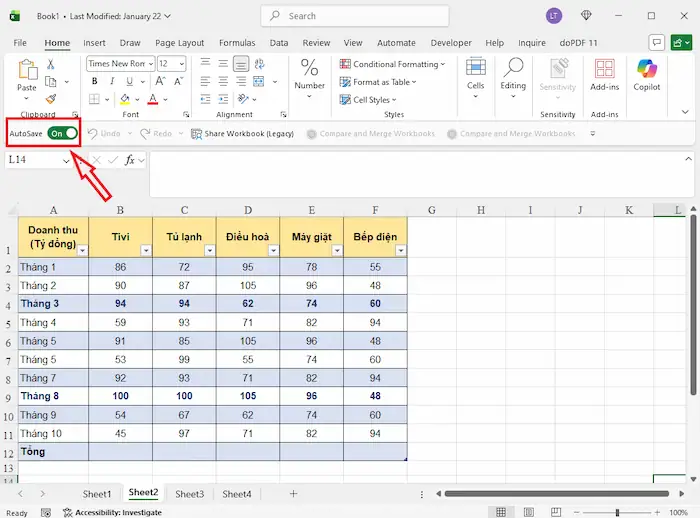This screenshot has height=518, width=700.
Task: Click the Insert Function fx icon
Action: (x=131, y=160)
